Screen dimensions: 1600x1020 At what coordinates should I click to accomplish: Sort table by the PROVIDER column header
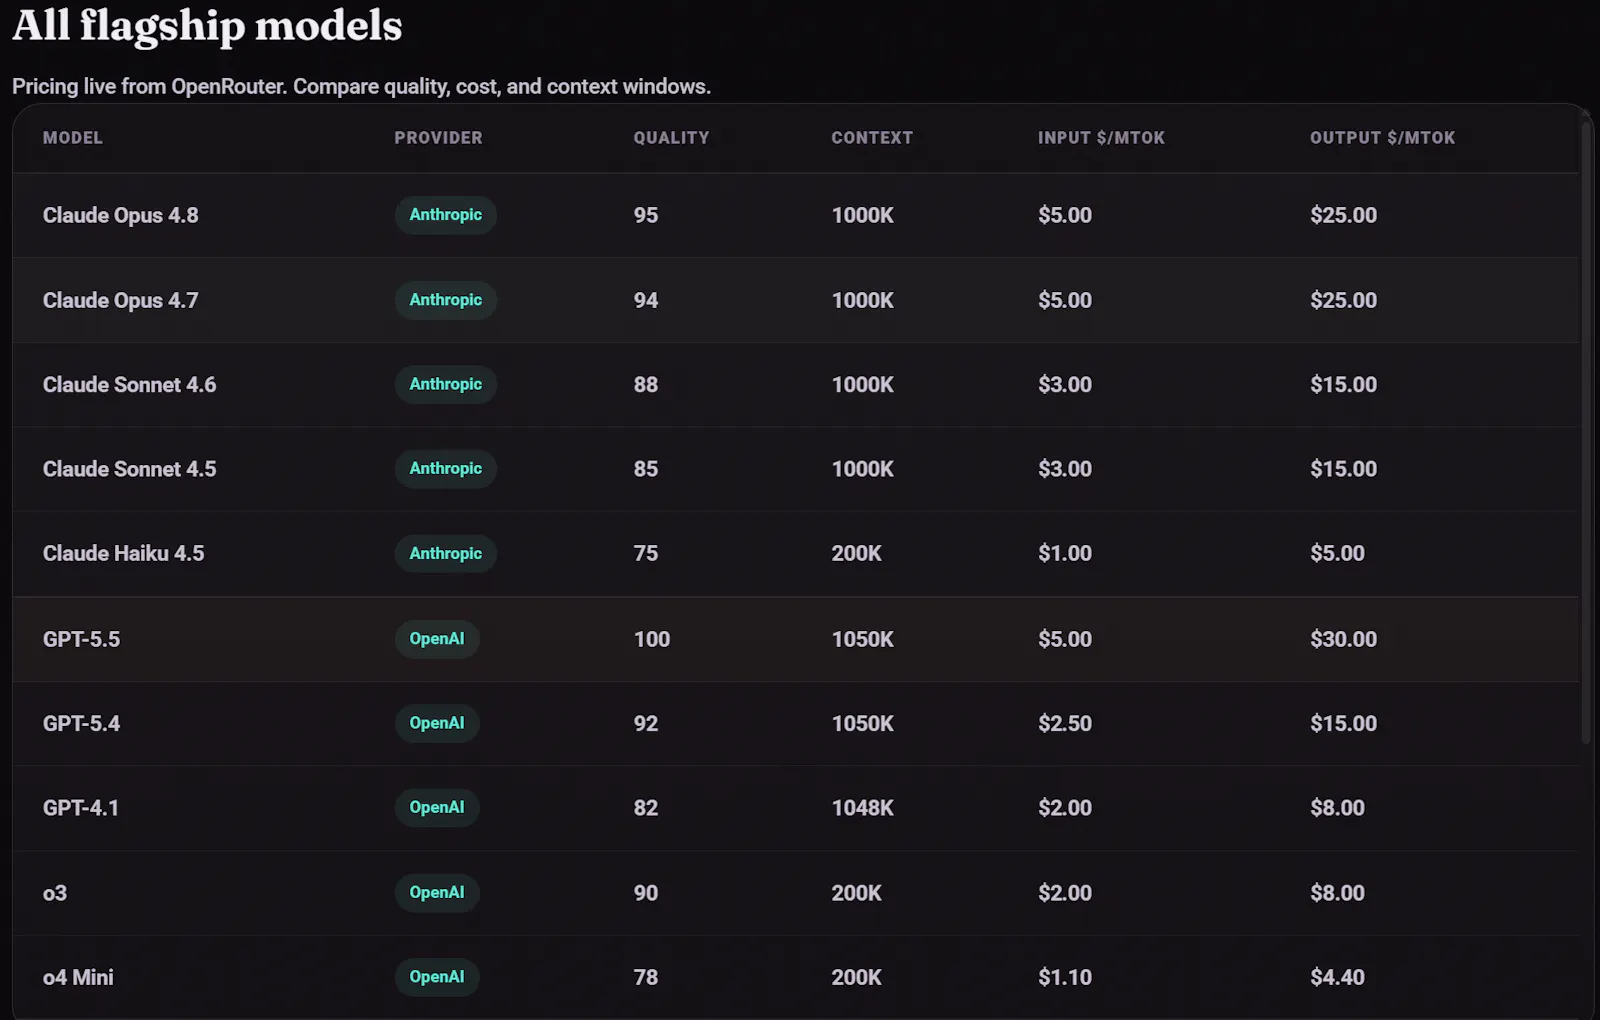tap(438, 138)
